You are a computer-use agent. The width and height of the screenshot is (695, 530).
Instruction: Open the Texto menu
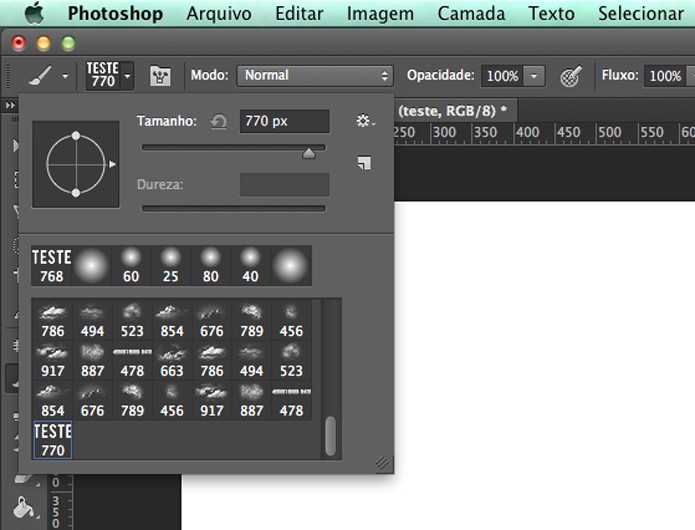point(551,14)
